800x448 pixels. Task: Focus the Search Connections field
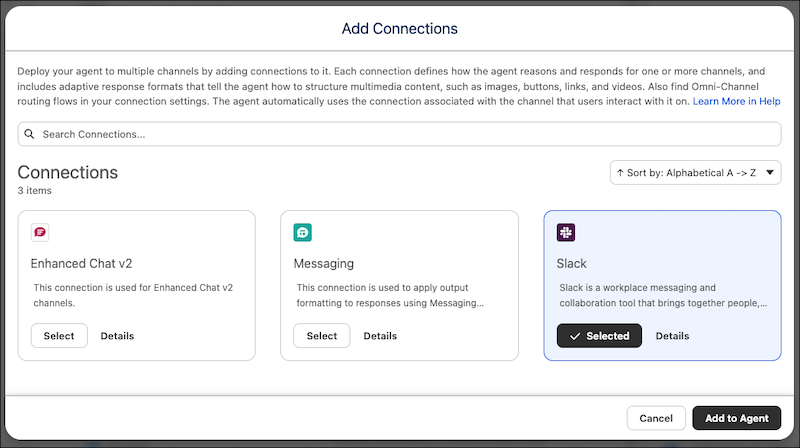(x=399, y=134)
